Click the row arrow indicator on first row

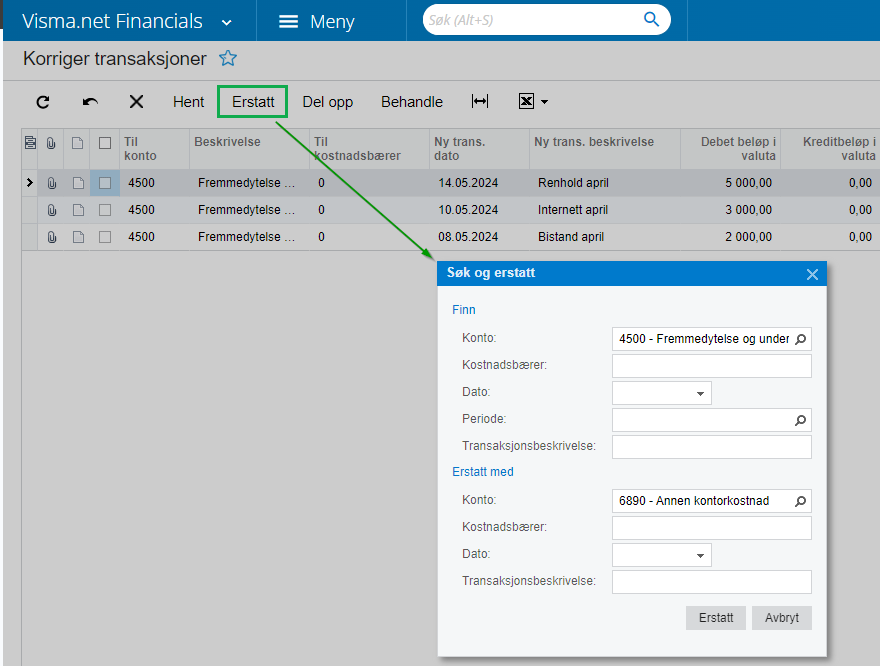point(30,183)
